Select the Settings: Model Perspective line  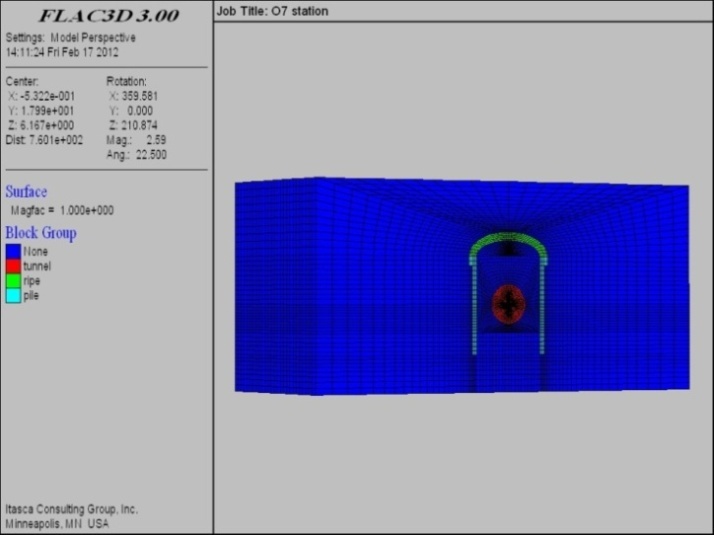coord(70,37)
